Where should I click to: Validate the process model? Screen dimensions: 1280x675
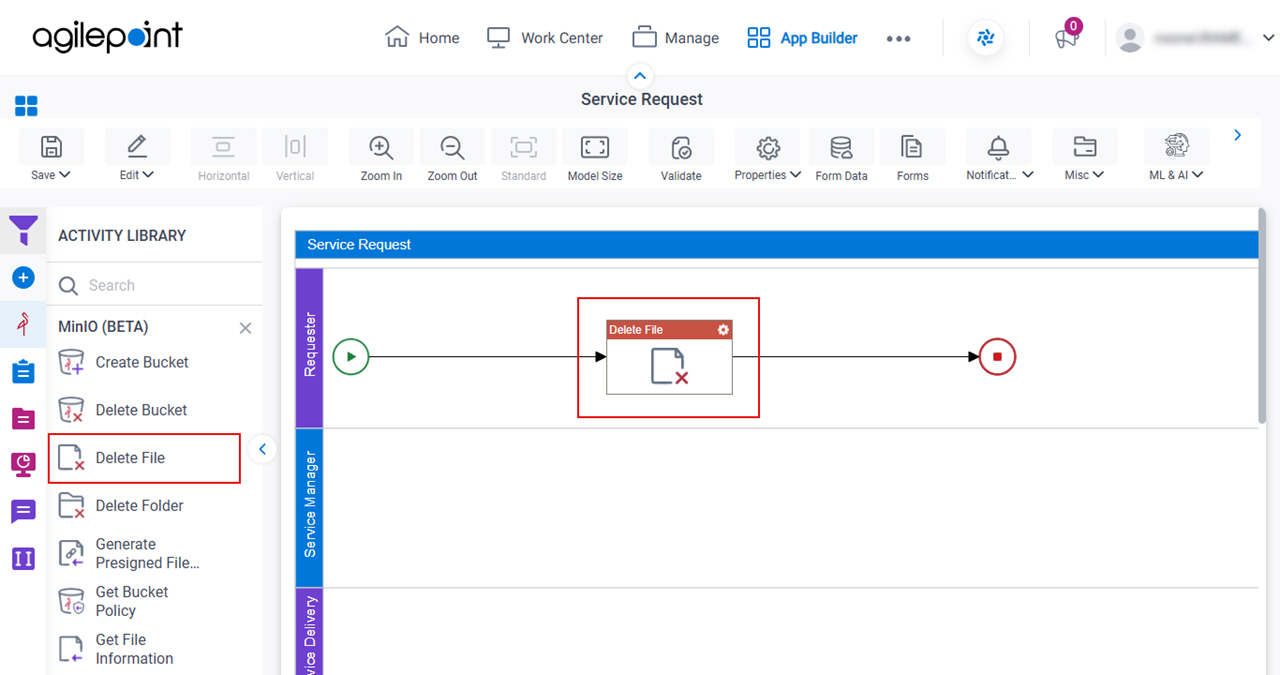tap(681, 148)
